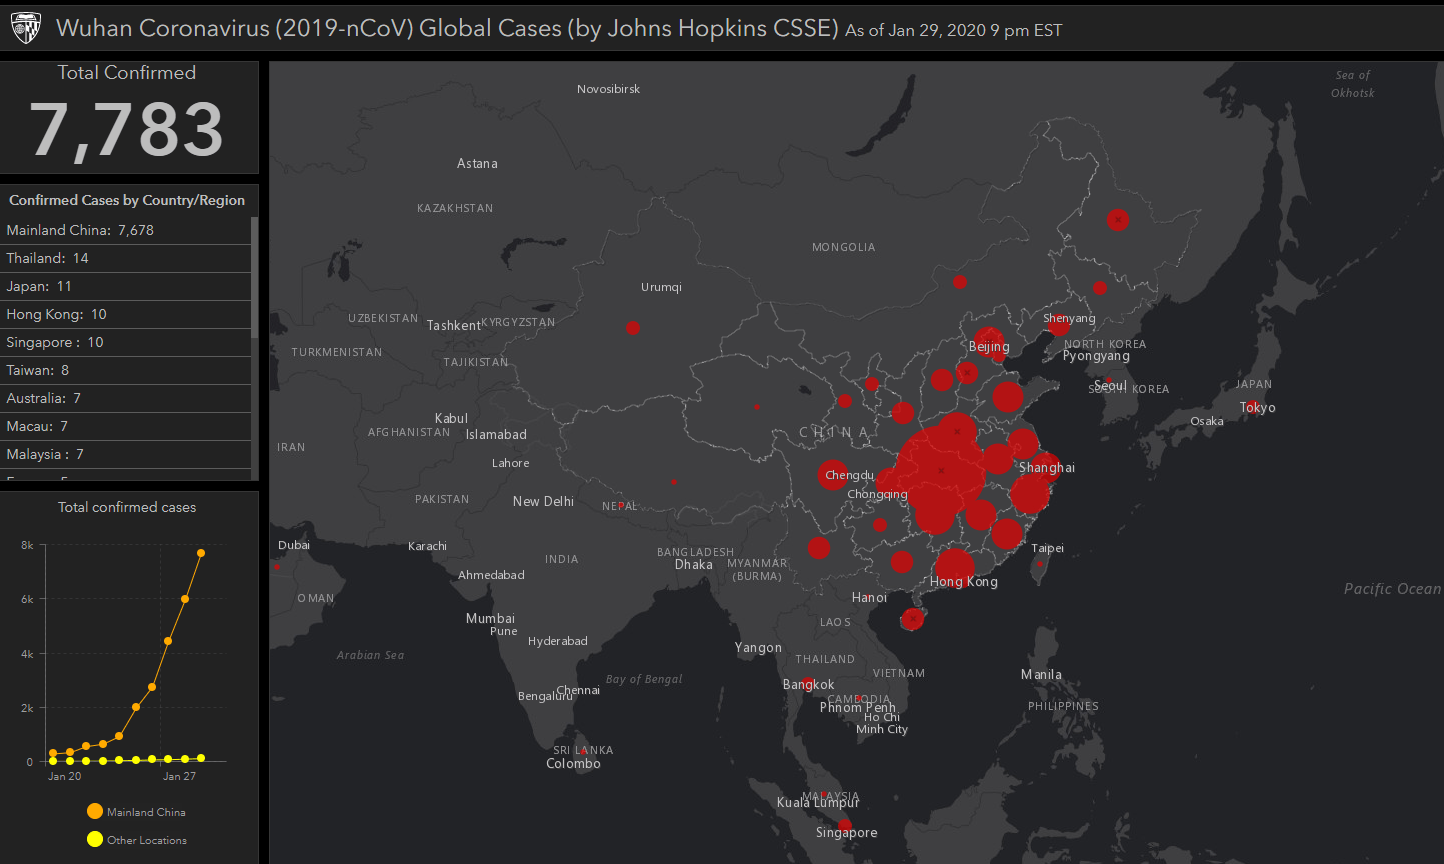The height and width of the screenshot is (864, 1444).
Task: Select the Macau: 7 row
Action: point(125,426)
